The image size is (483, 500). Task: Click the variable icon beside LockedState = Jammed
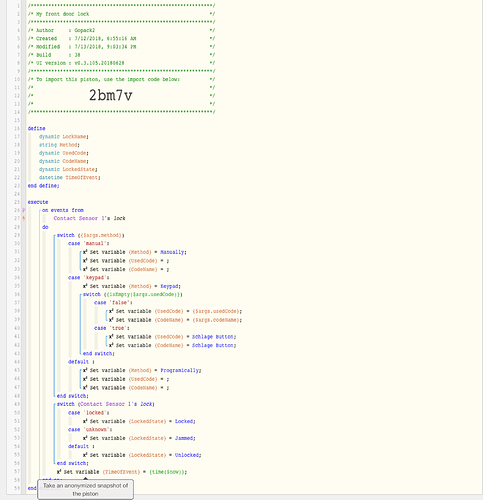coord(85,438)
